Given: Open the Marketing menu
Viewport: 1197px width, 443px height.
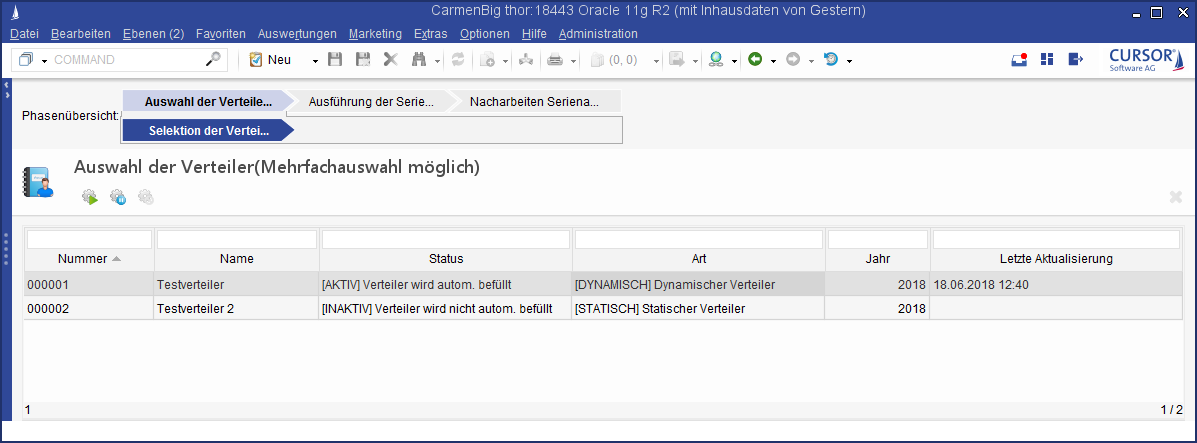Looking at the screenshot, I should point(375,34).
